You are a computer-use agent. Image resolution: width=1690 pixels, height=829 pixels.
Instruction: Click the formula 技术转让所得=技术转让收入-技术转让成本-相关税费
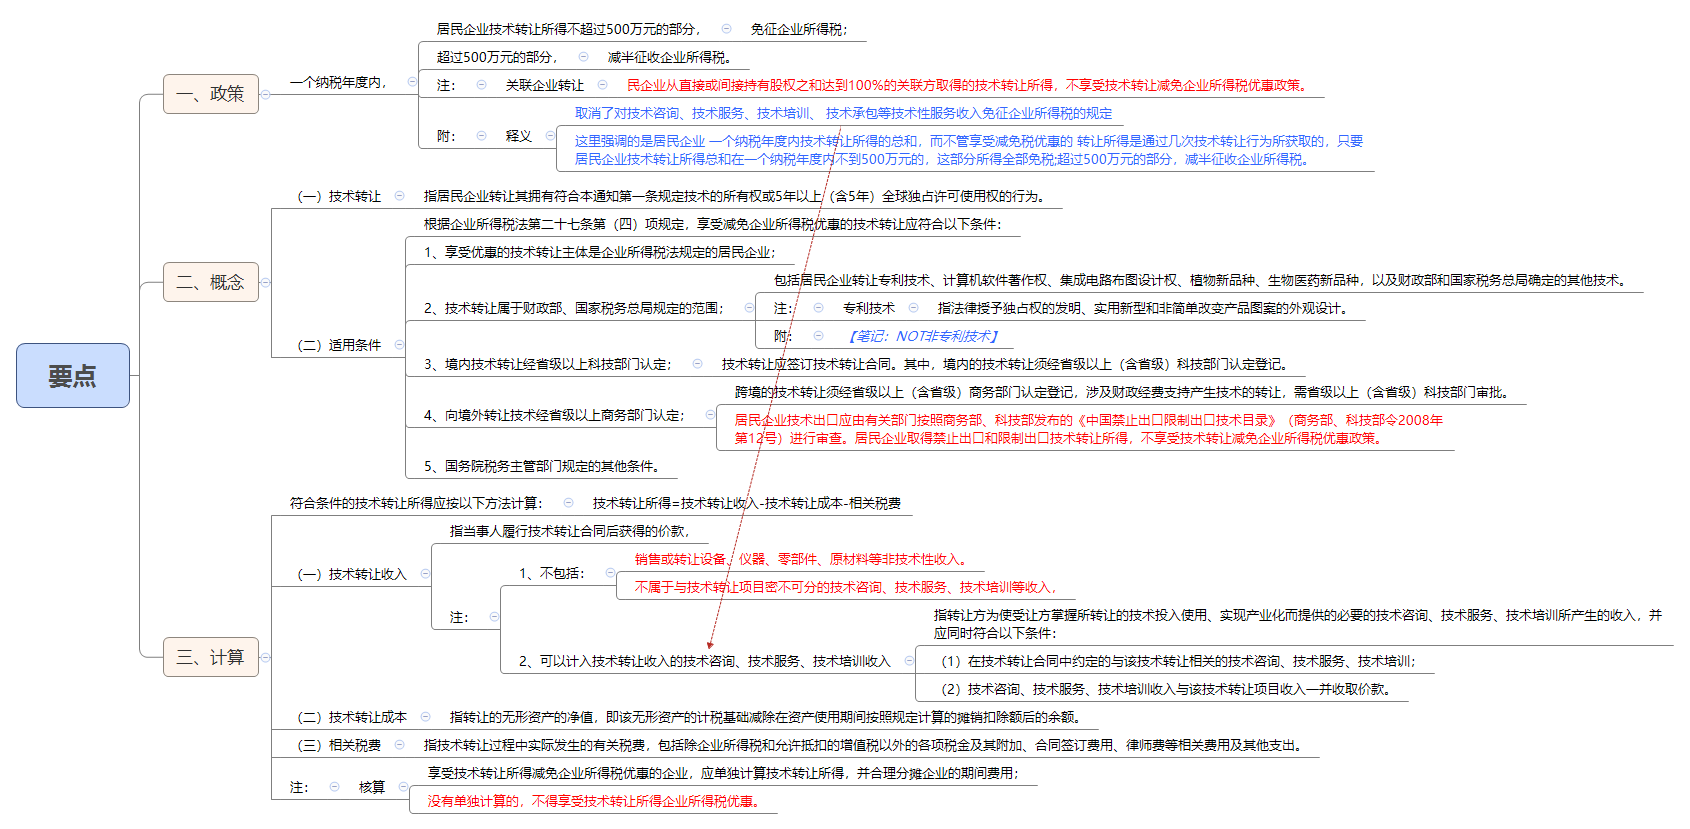click(746, 503)
